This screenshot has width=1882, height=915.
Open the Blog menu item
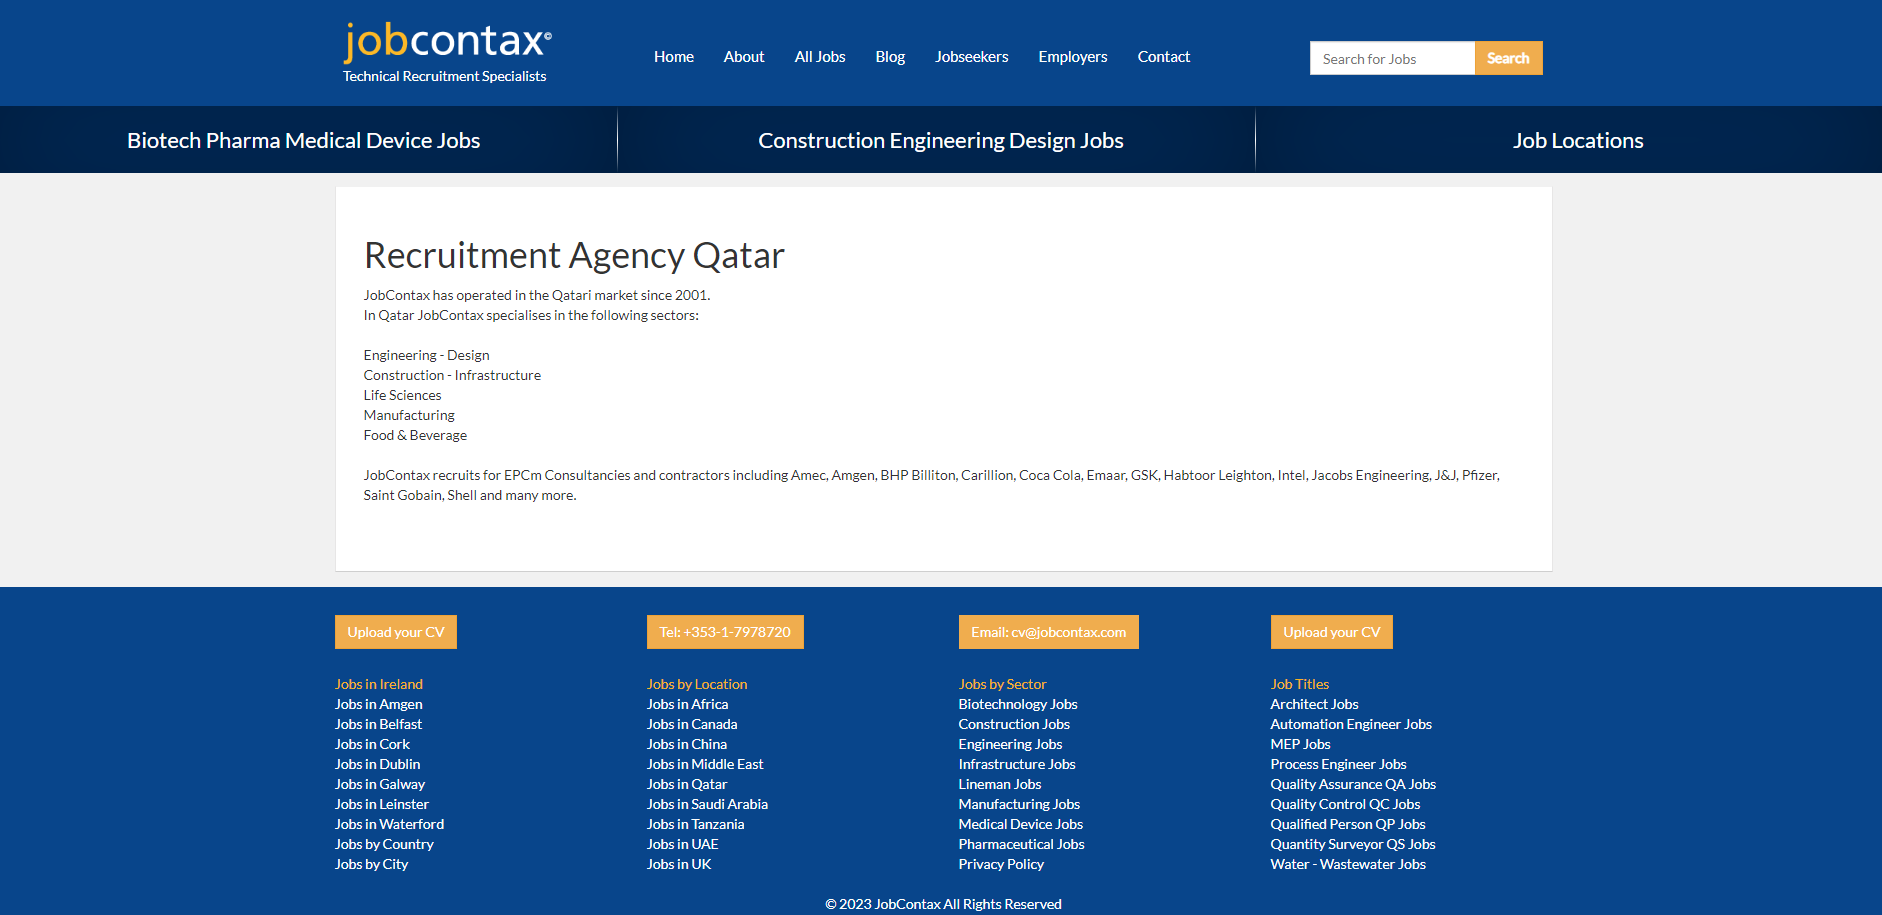(x=890, y=57)
